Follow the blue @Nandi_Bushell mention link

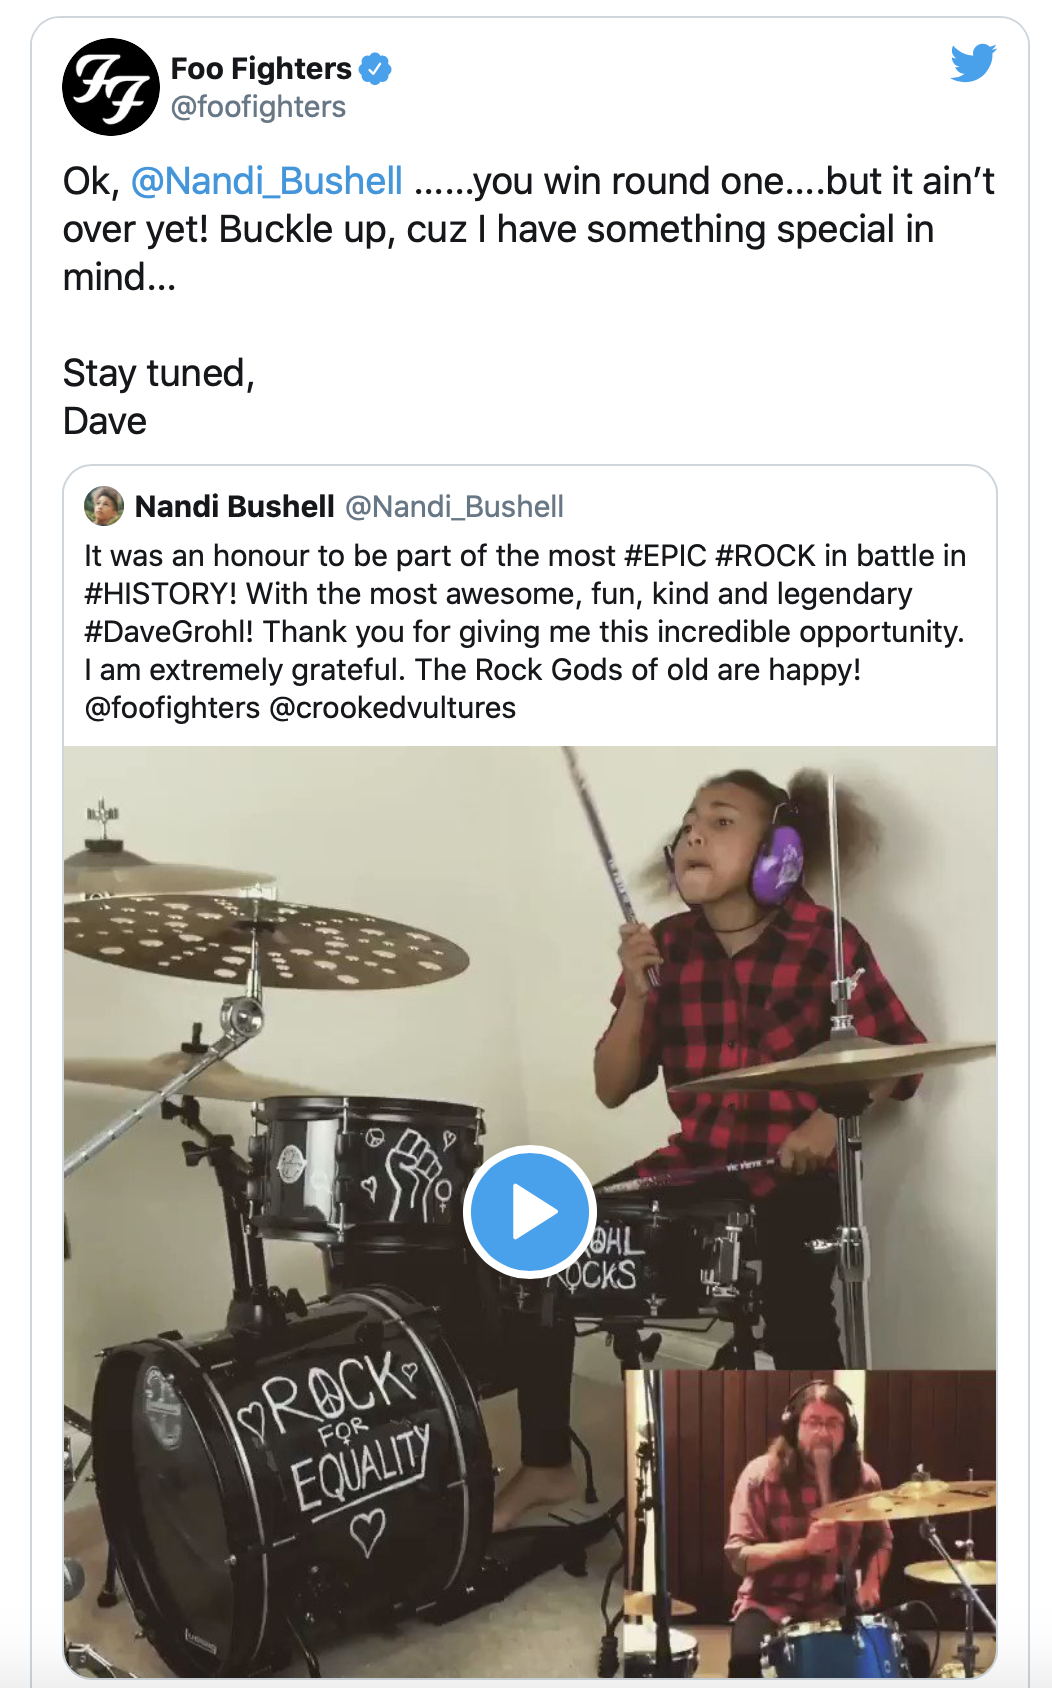pos(266,181)
